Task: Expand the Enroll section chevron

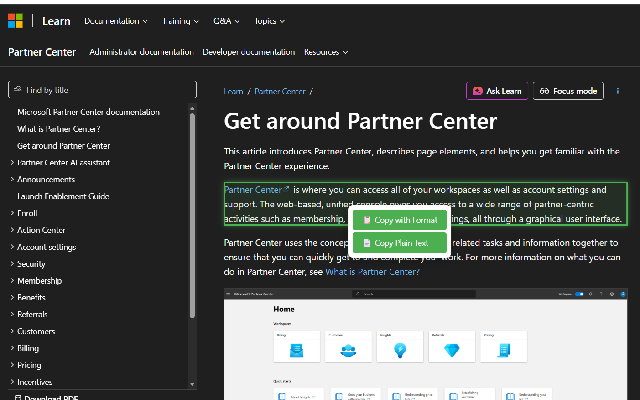Action: 12,213
